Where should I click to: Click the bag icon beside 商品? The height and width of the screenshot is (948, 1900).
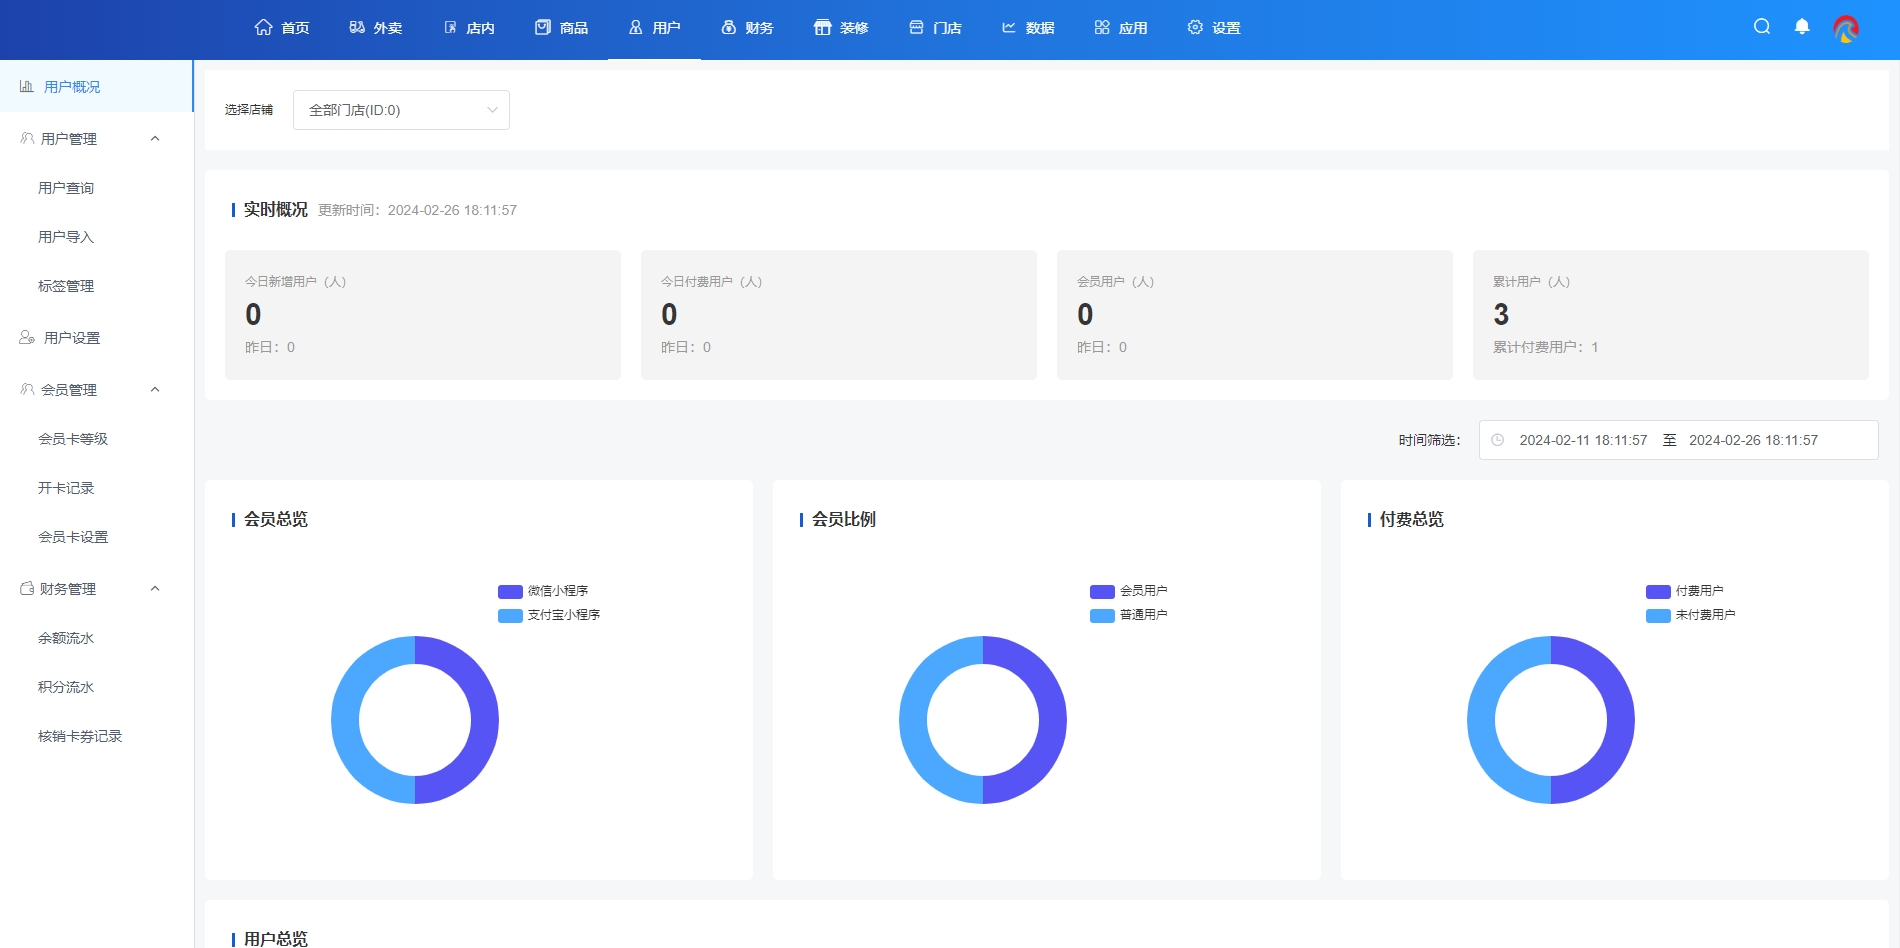pos(543,27)
